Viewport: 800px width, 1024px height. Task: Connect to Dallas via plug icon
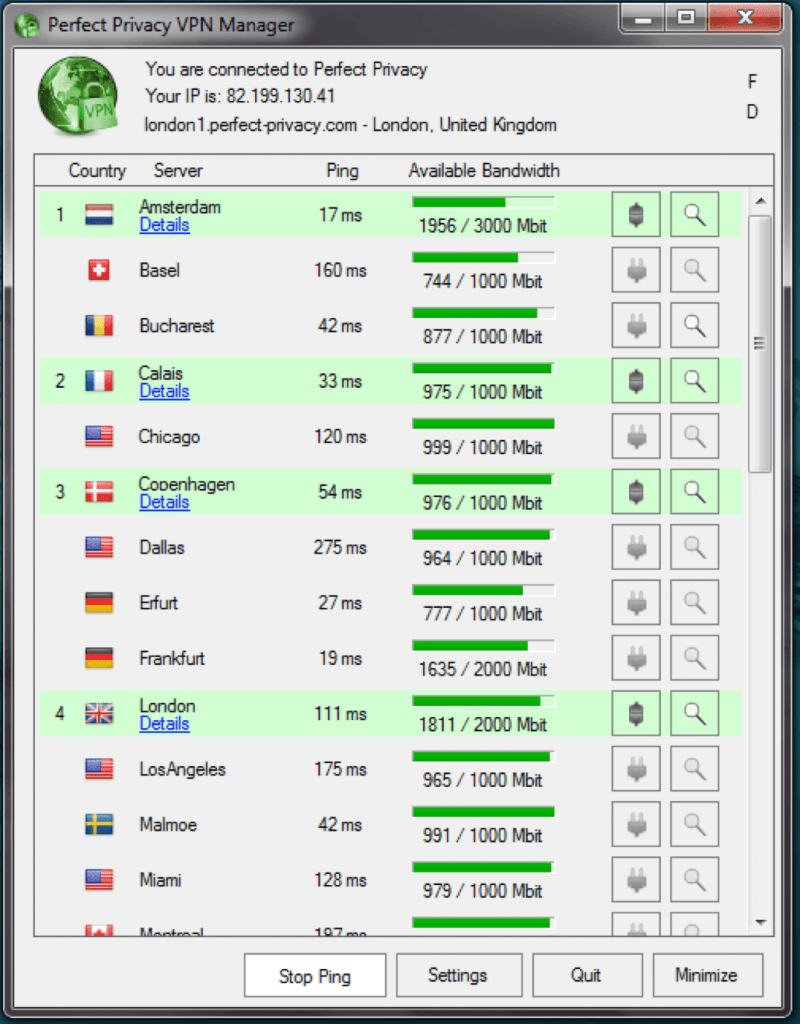pos(636,547)
